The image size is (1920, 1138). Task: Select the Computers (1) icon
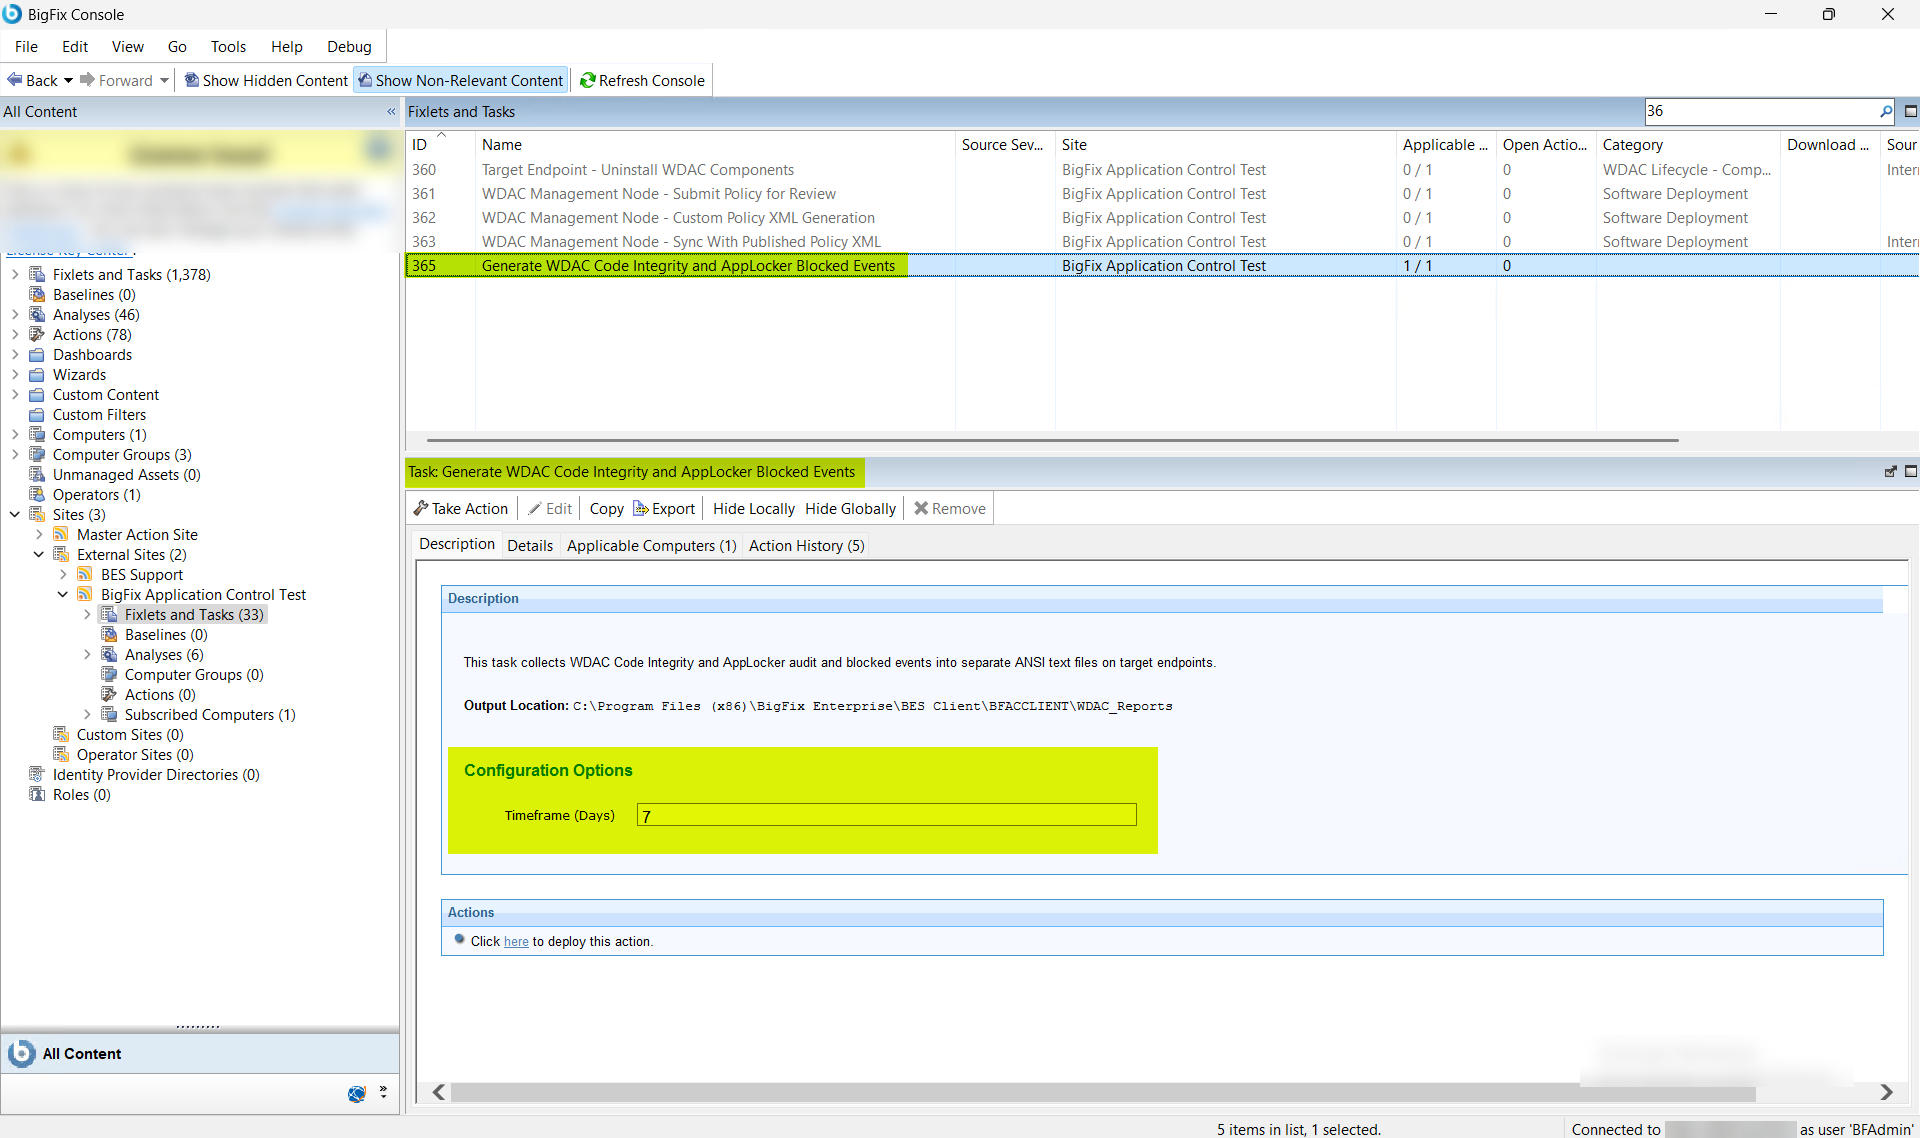tap(37, 434)
